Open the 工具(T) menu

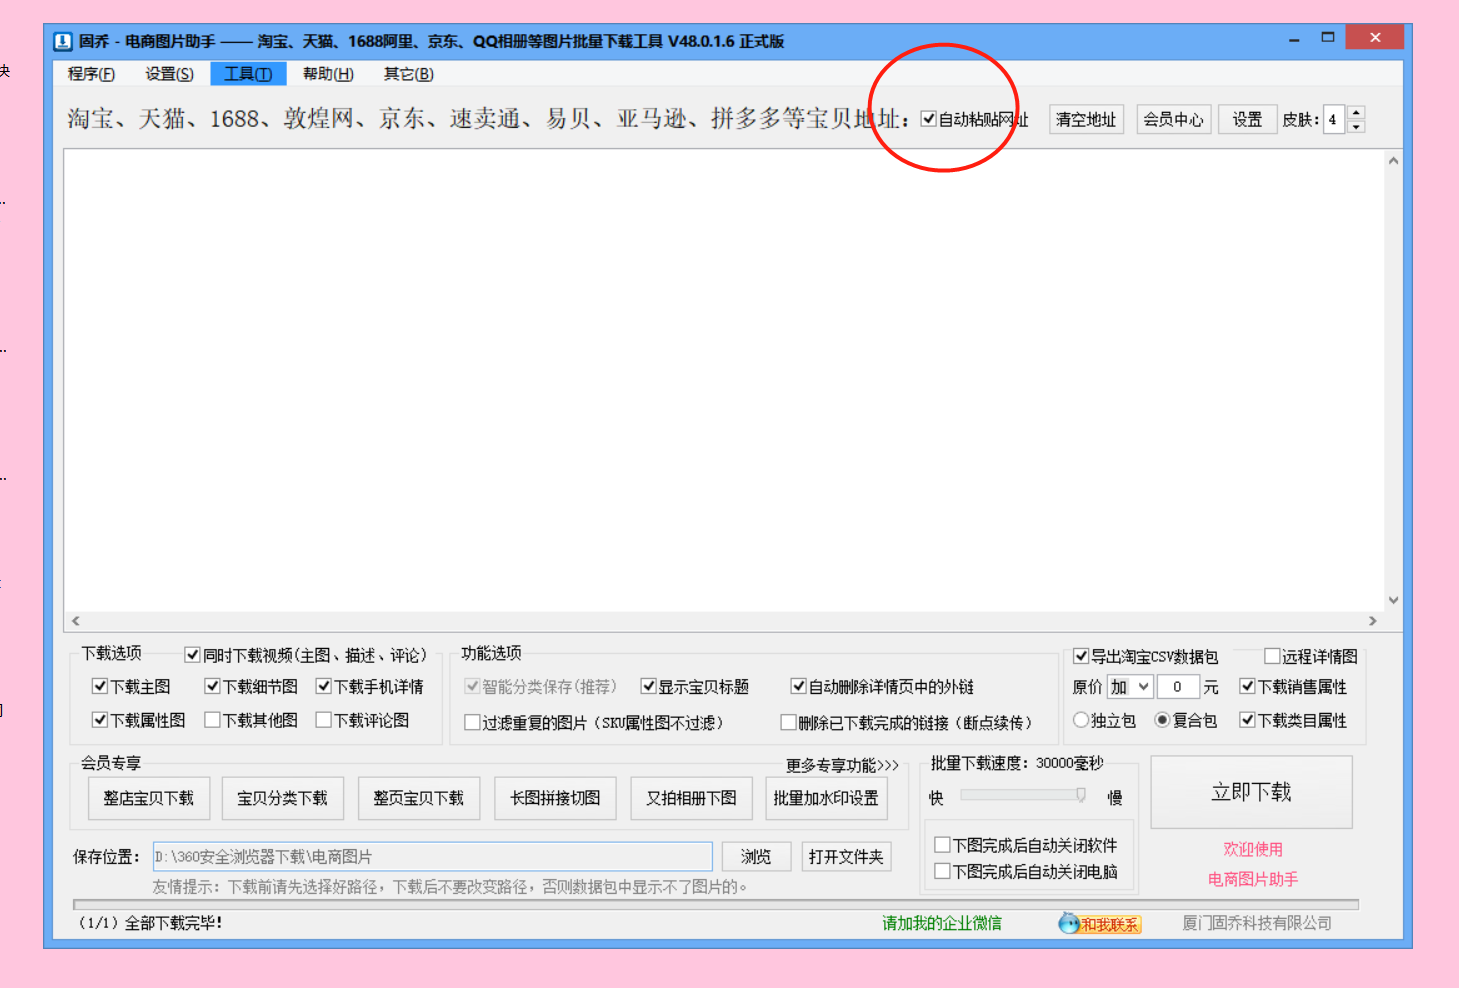(x=248, y=74)
